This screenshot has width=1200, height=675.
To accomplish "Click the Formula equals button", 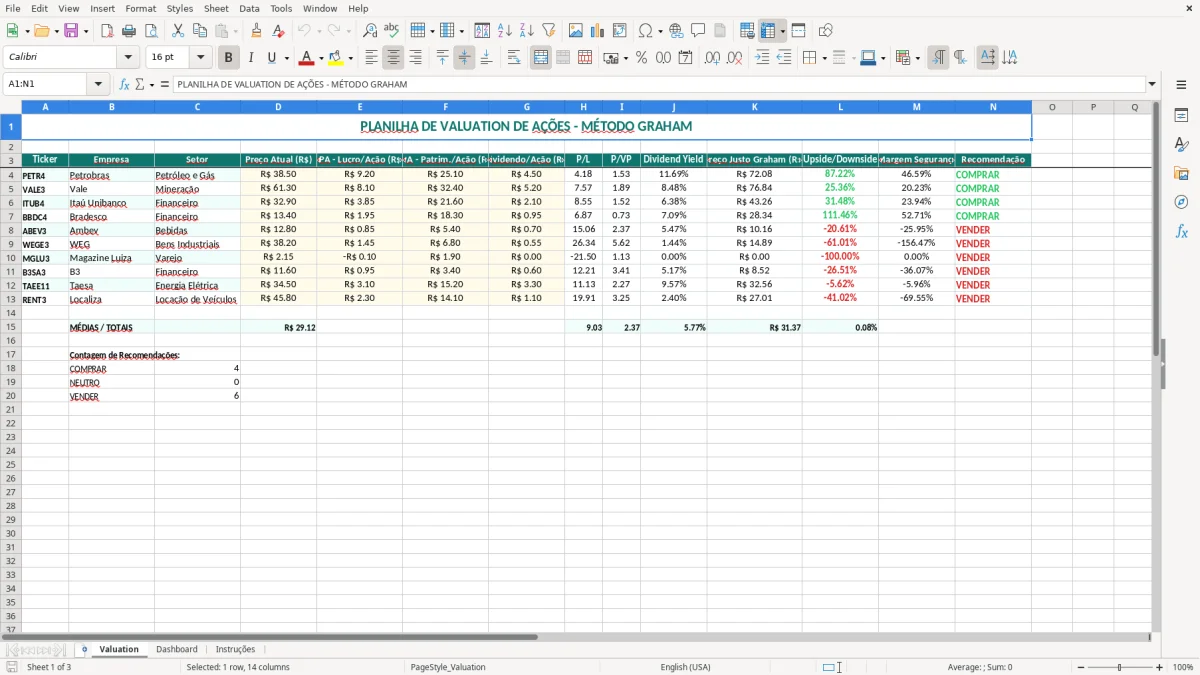I will point(165,85).
